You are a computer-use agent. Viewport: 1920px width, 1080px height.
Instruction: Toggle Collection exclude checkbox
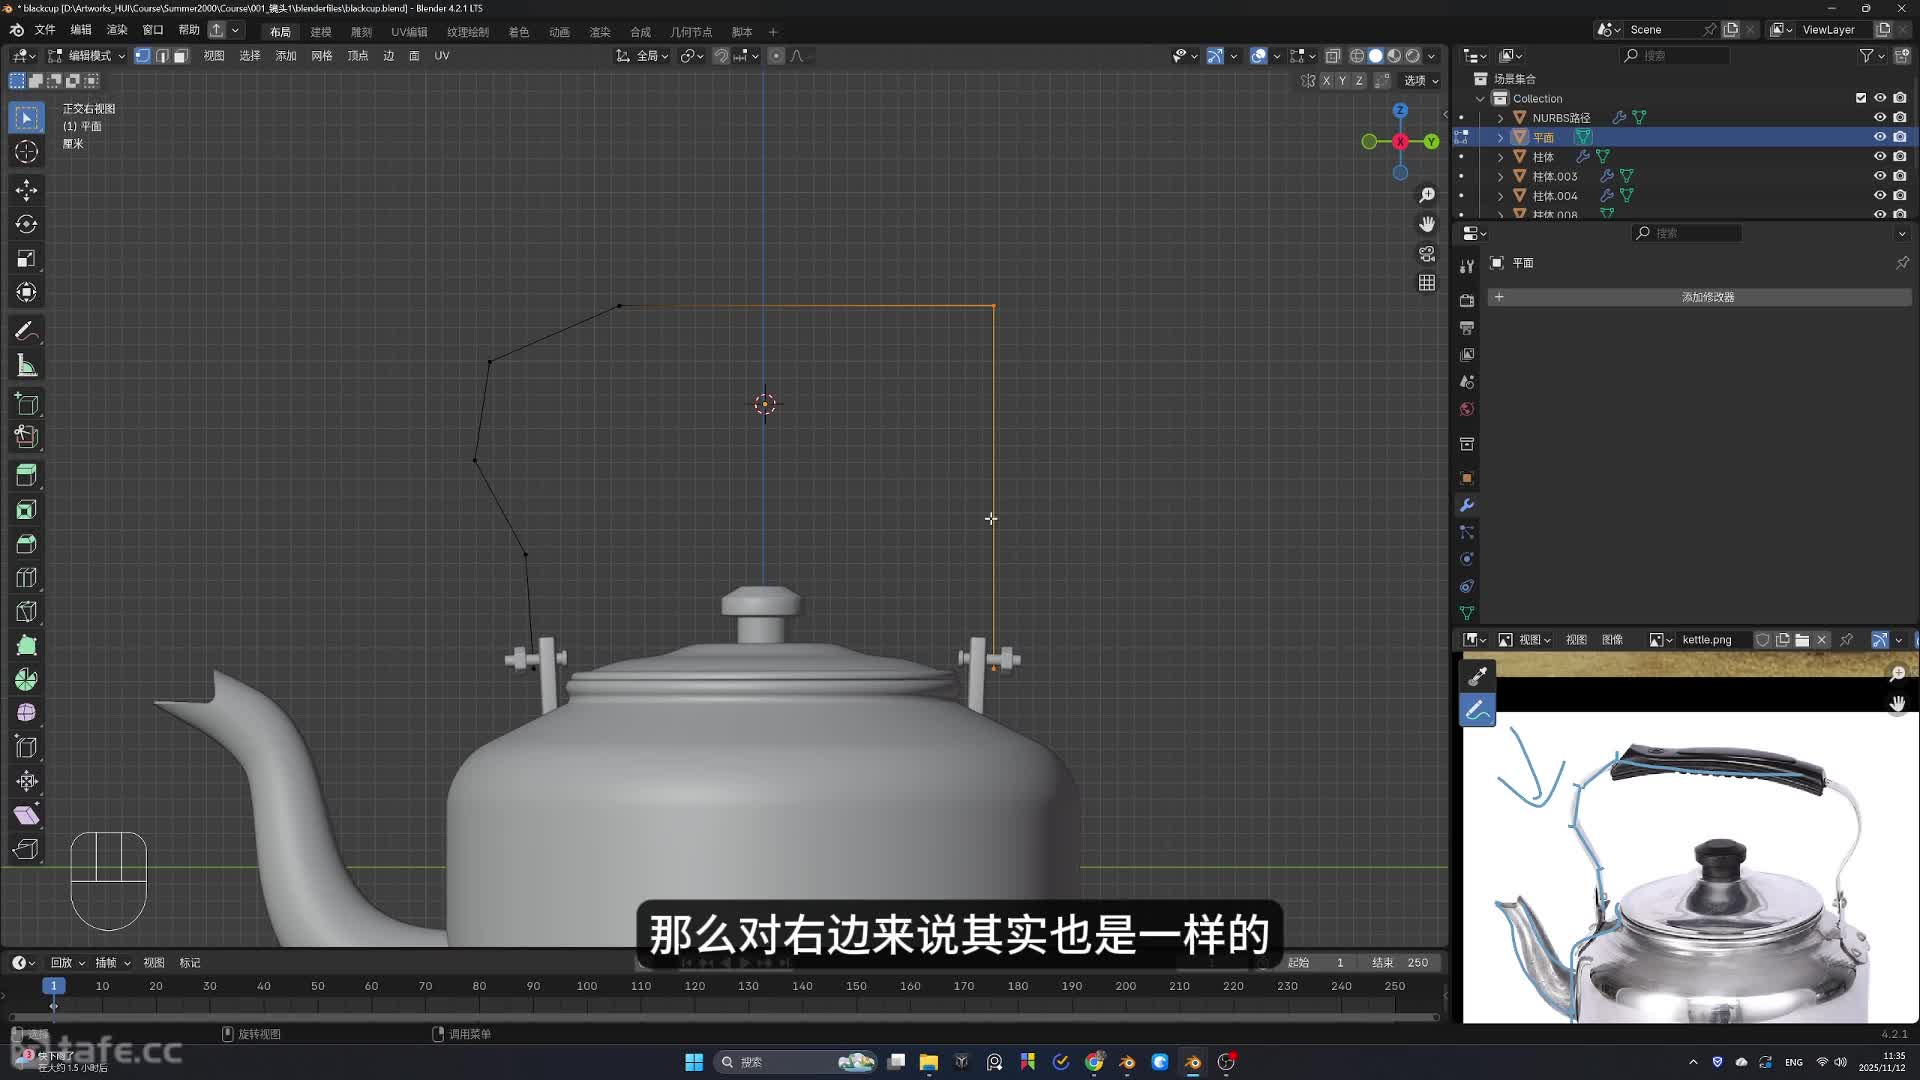pos(1860,98)
